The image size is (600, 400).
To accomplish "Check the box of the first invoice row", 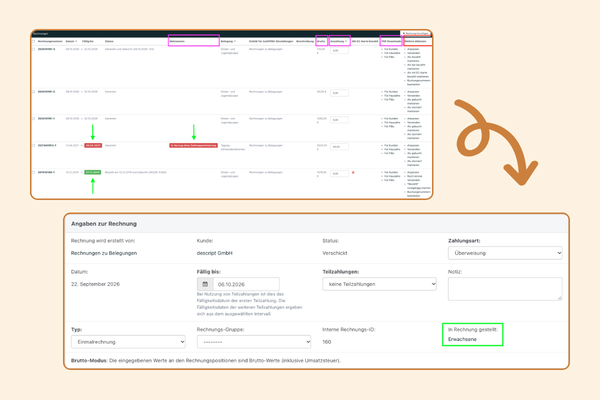I will (34, 49).
